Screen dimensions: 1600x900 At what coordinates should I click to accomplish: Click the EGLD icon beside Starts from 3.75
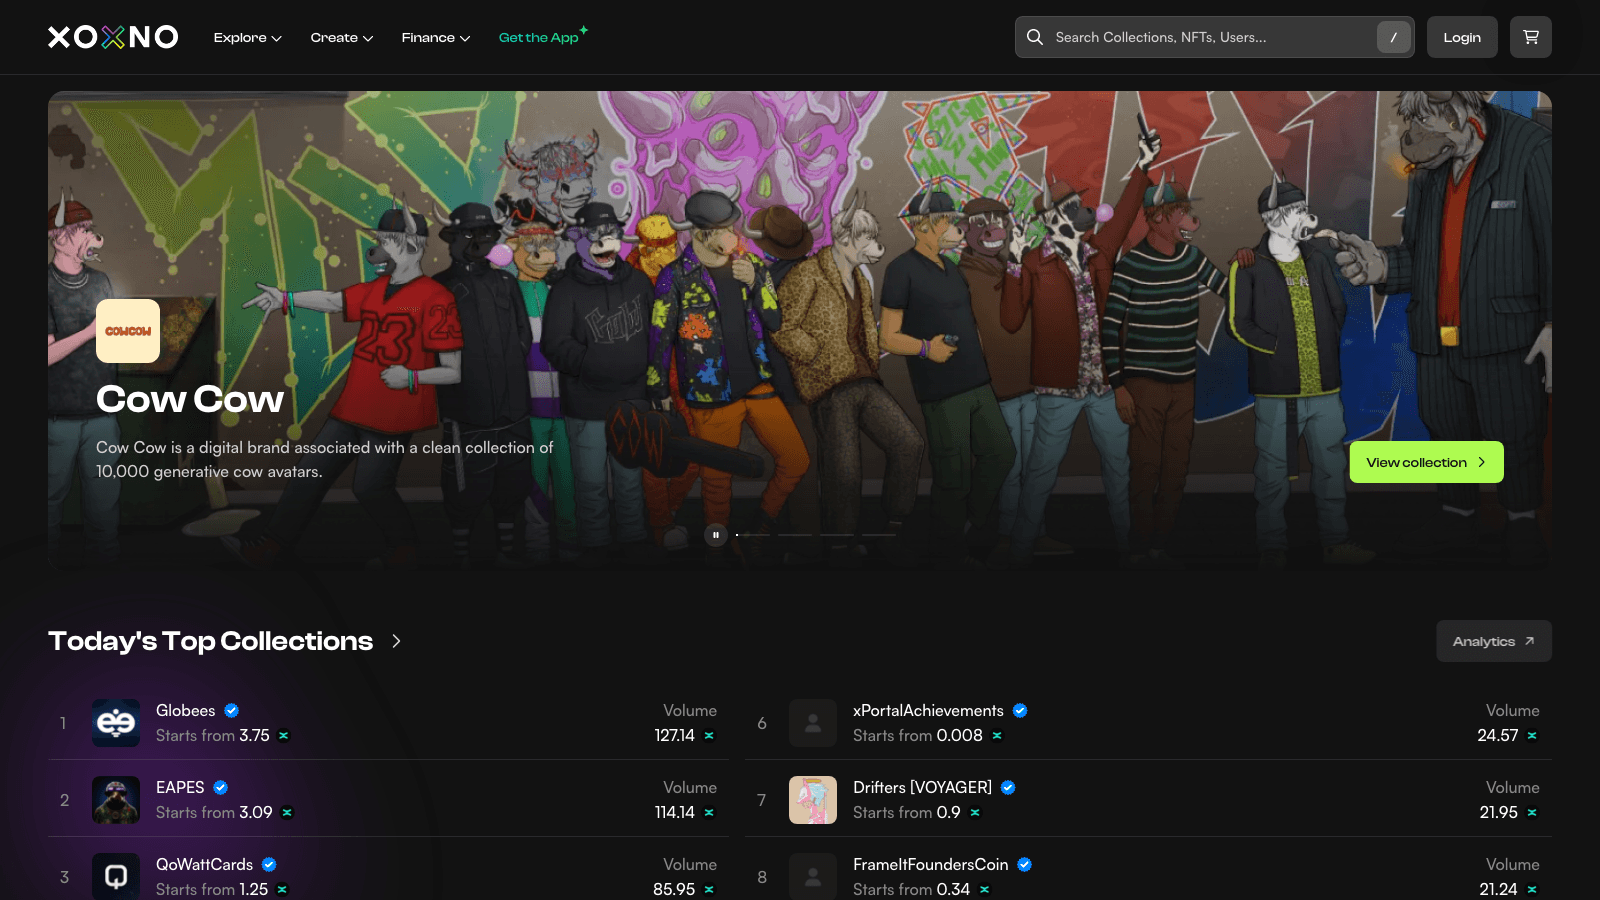pos(284,735)
